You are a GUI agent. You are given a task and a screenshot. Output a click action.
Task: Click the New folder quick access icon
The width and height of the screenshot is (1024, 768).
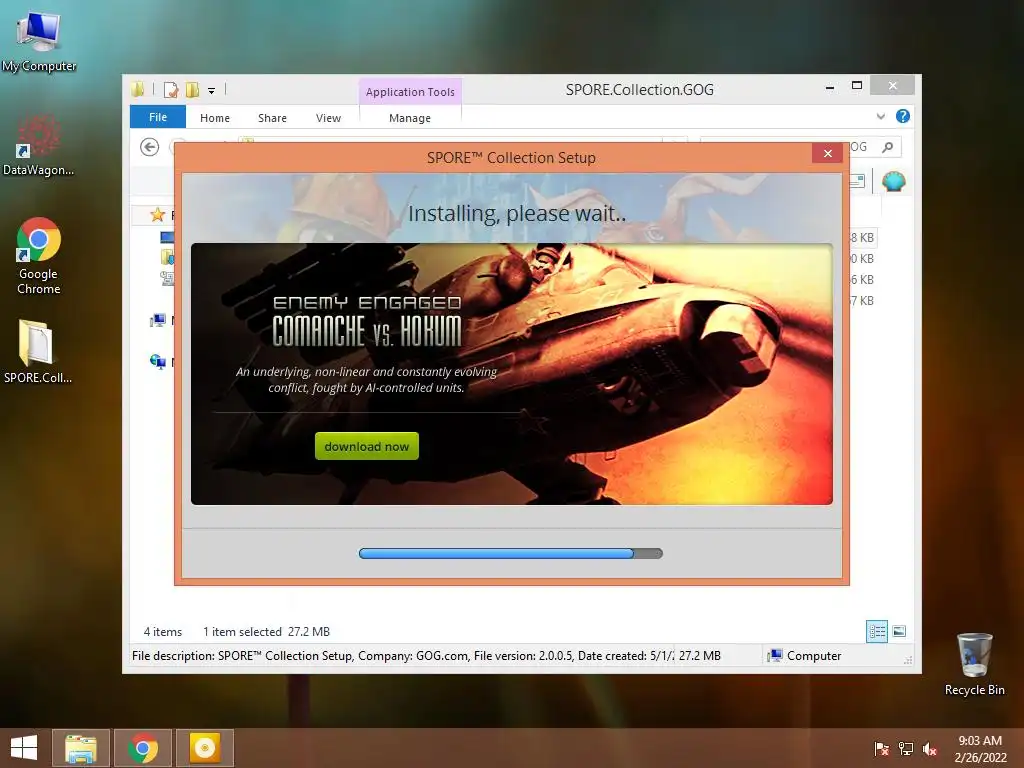coord(193,90)
